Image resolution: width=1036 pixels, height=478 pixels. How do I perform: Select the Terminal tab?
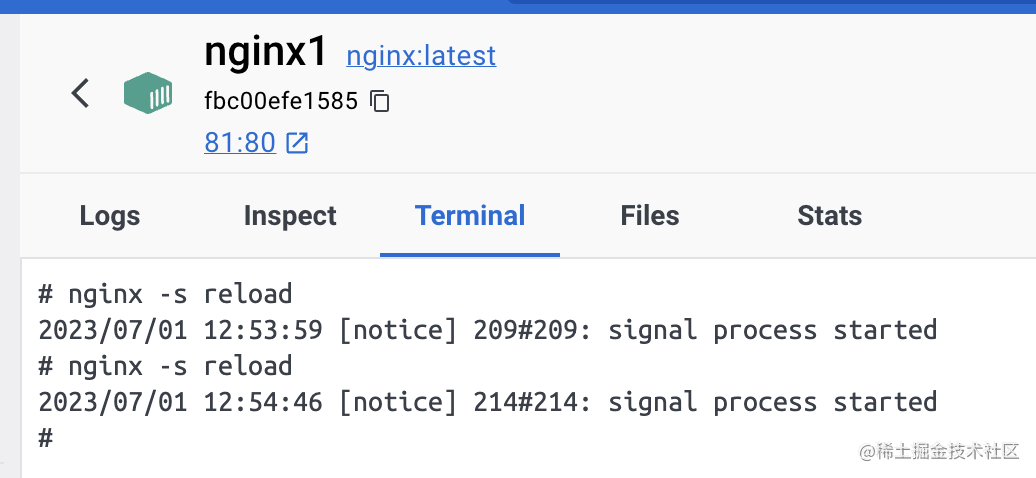[x=470, y=216]
